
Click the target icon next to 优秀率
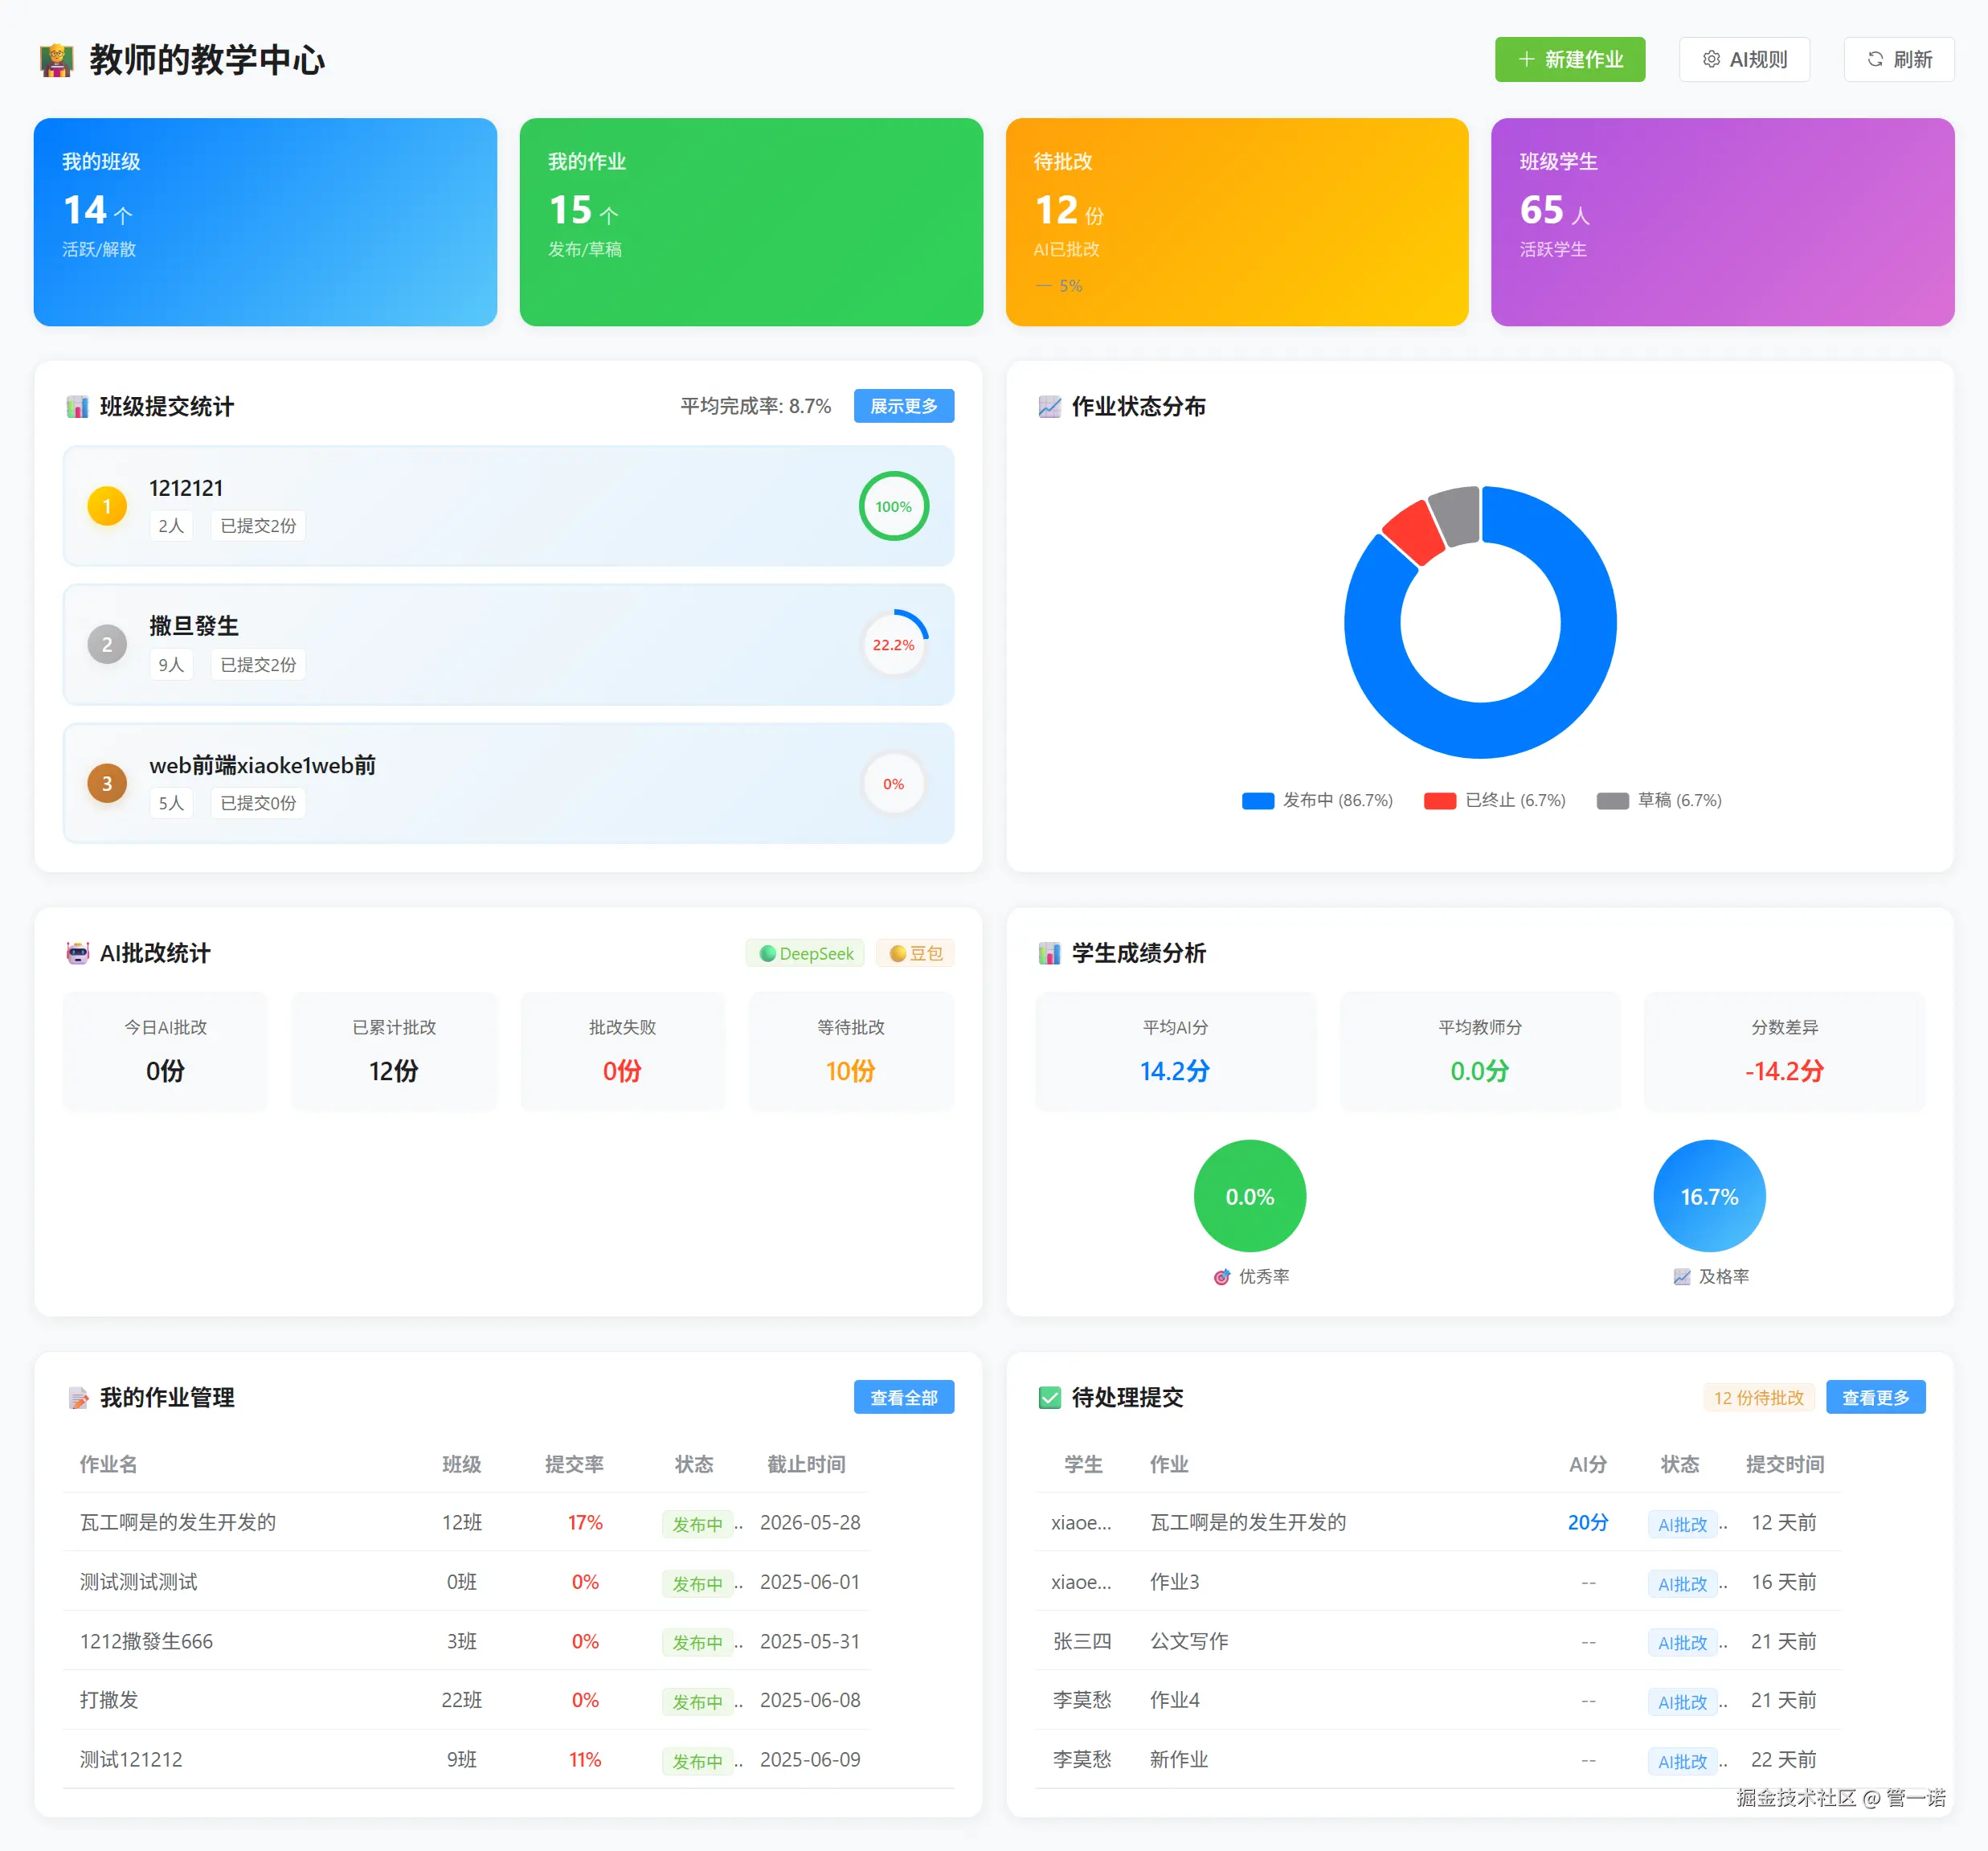click(1221, 1277)
